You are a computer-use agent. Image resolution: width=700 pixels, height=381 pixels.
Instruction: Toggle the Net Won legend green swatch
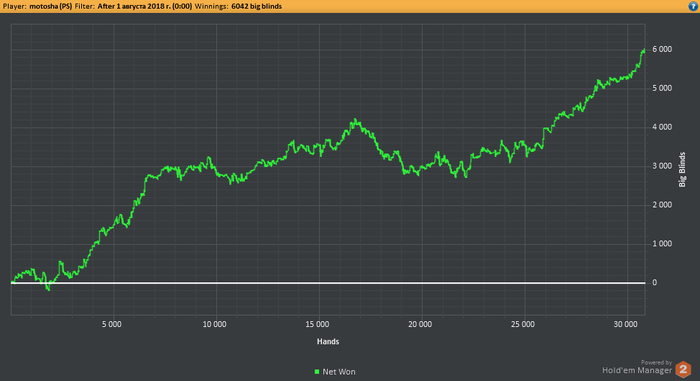317,372
